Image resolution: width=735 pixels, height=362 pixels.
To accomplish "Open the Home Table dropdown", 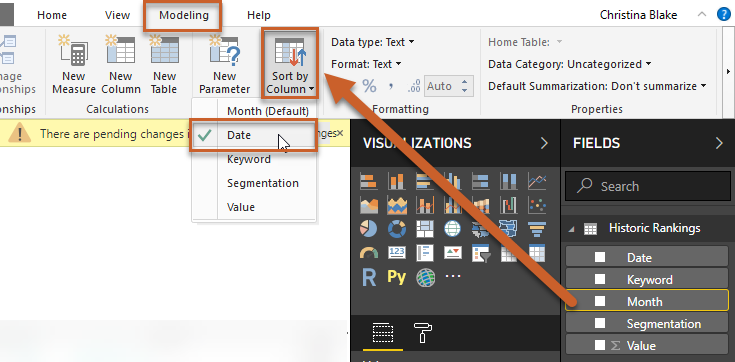I will coord(525,42).
